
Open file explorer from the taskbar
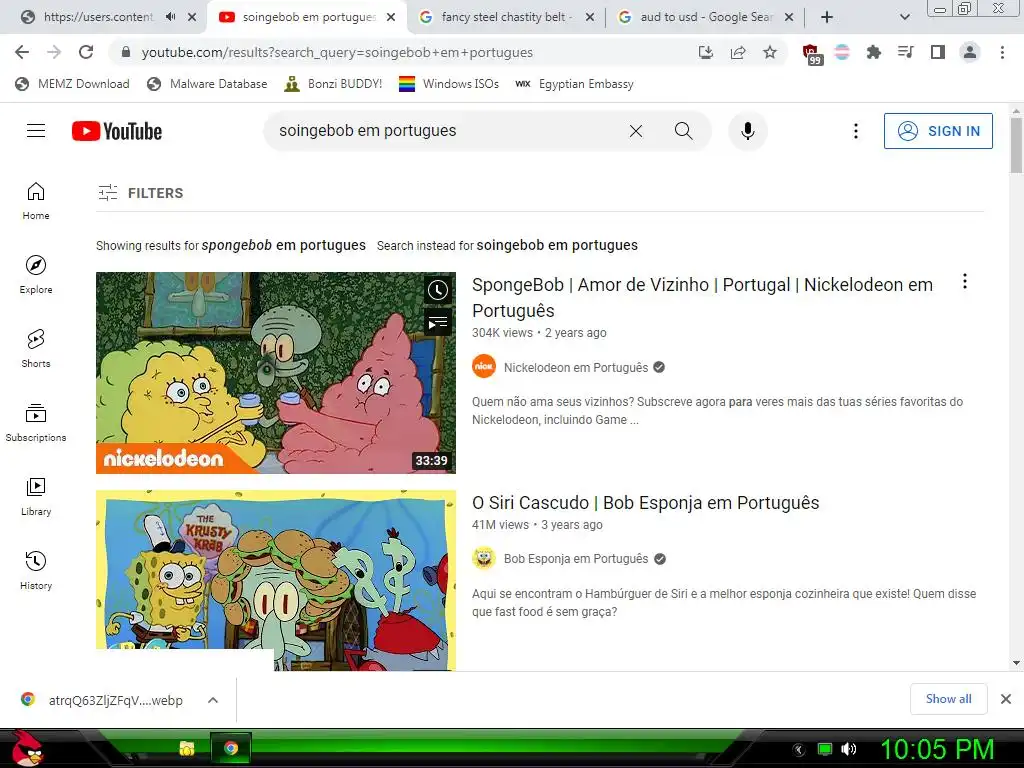point(187,748)
